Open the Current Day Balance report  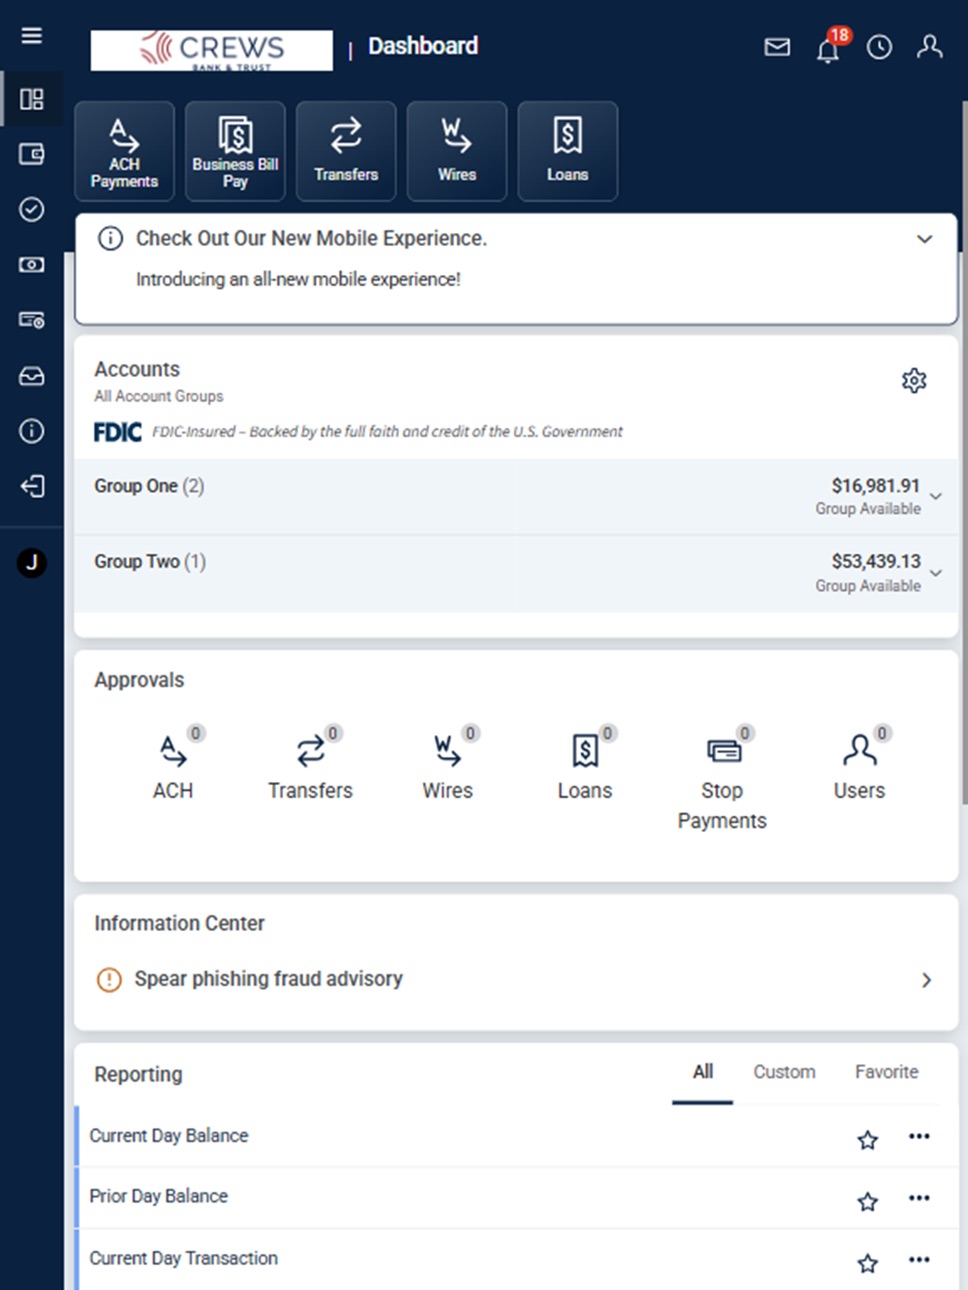coord(169,1136)
